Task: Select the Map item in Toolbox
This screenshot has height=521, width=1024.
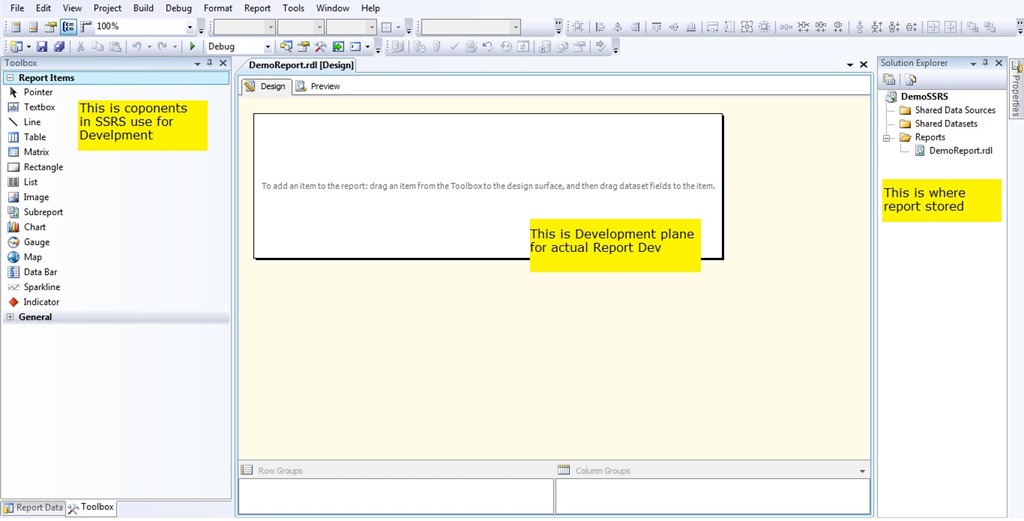Action: (32, 257)
